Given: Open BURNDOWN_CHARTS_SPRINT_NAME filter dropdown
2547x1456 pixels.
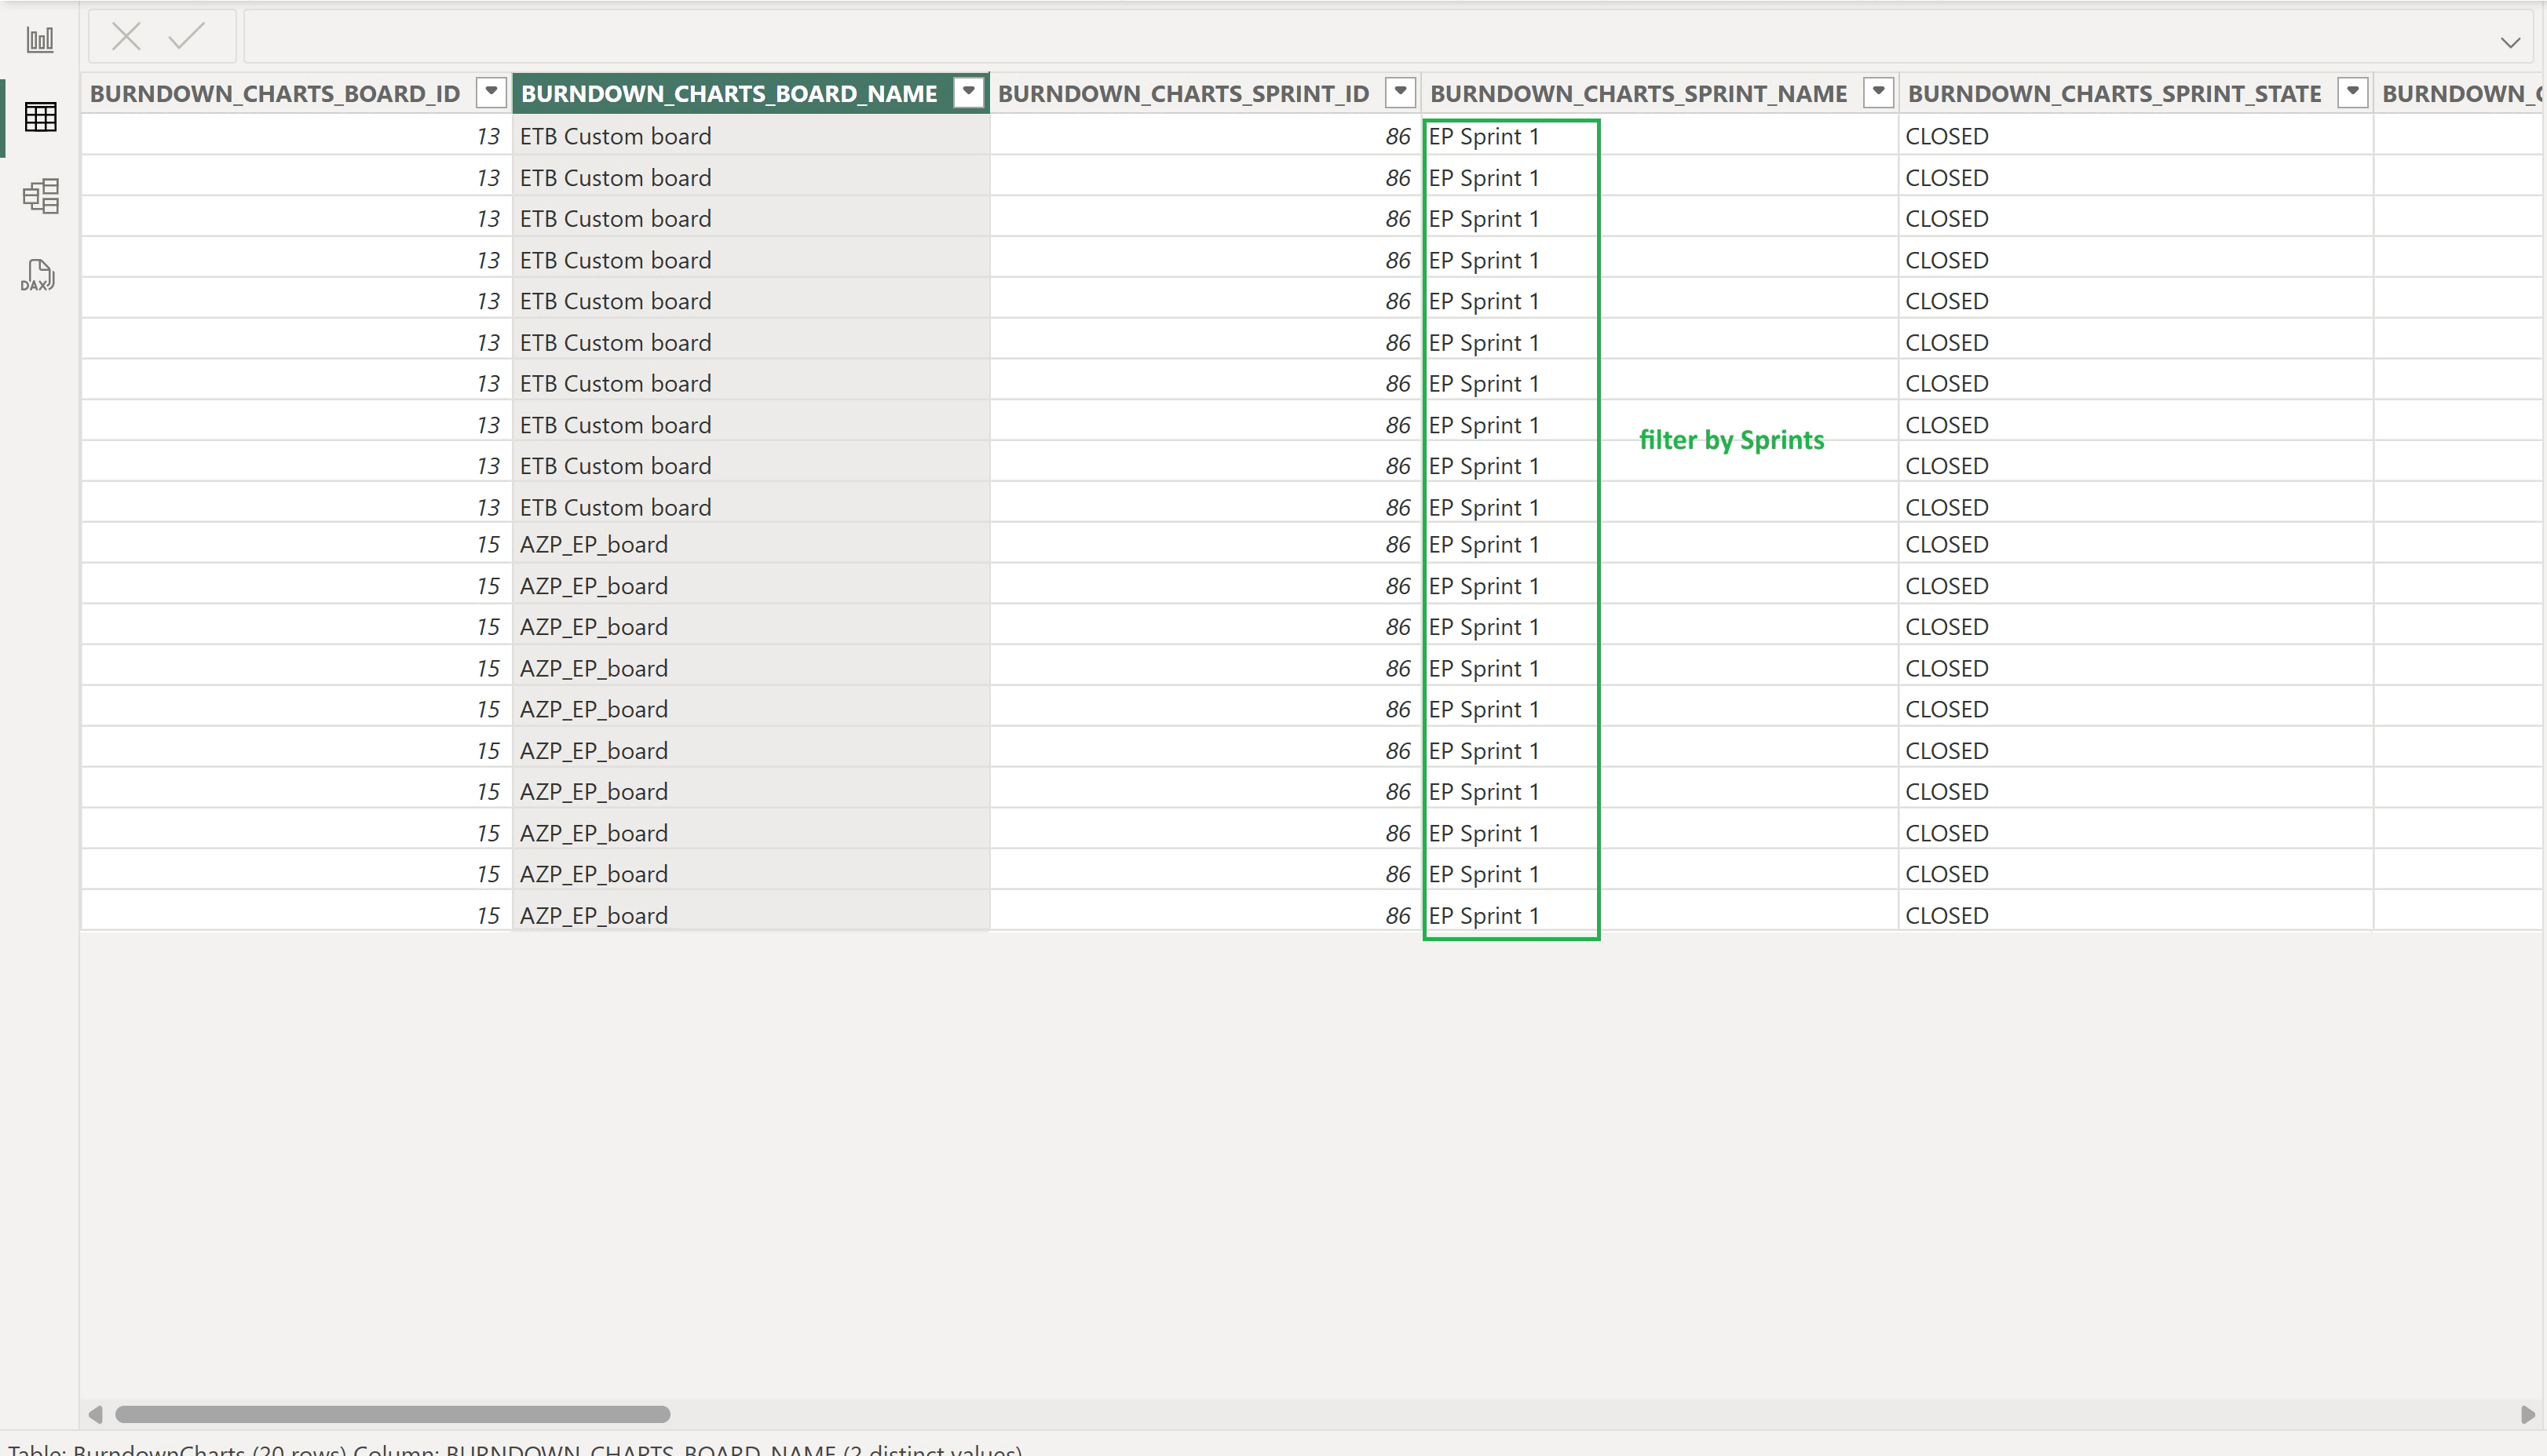Looking at the screenshot, I should (x=1877, y=92).
